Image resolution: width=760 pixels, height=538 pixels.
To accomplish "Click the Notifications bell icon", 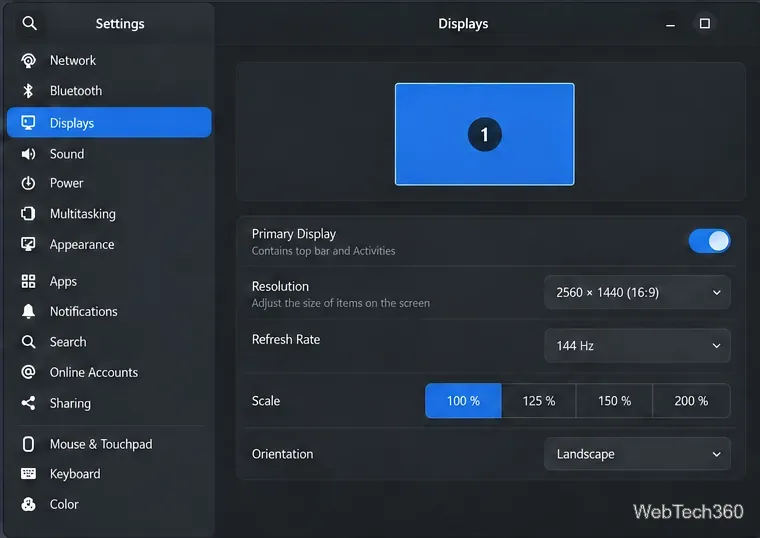I will 28,311.
